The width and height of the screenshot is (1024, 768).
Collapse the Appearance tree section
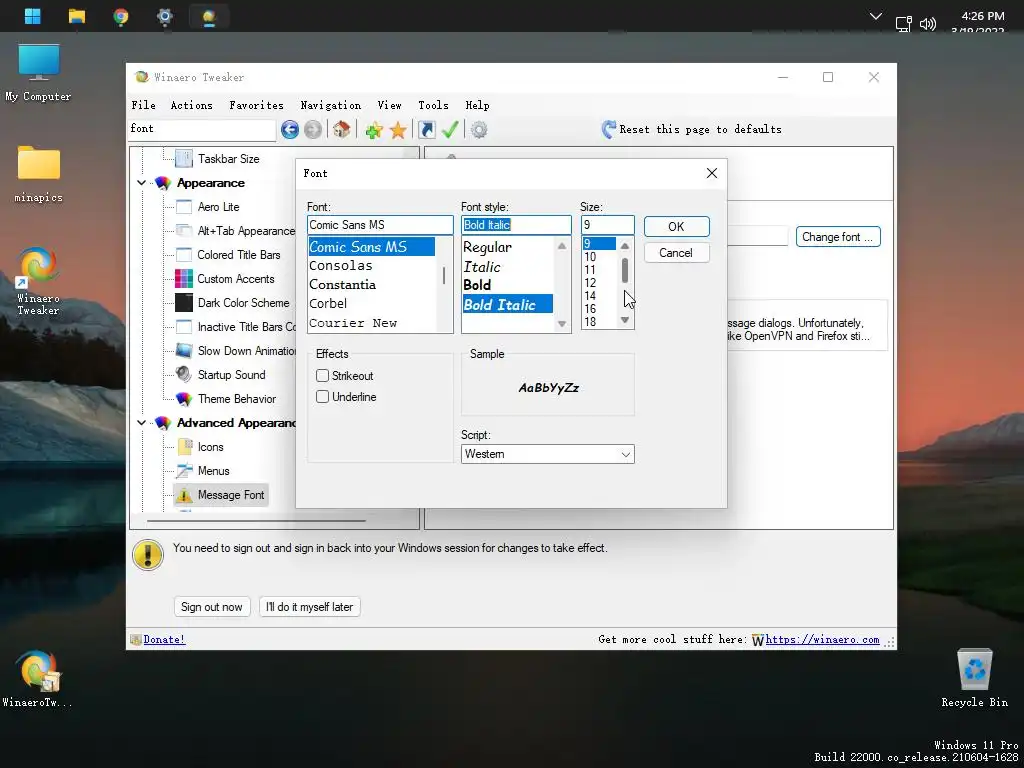click(142, 183)
